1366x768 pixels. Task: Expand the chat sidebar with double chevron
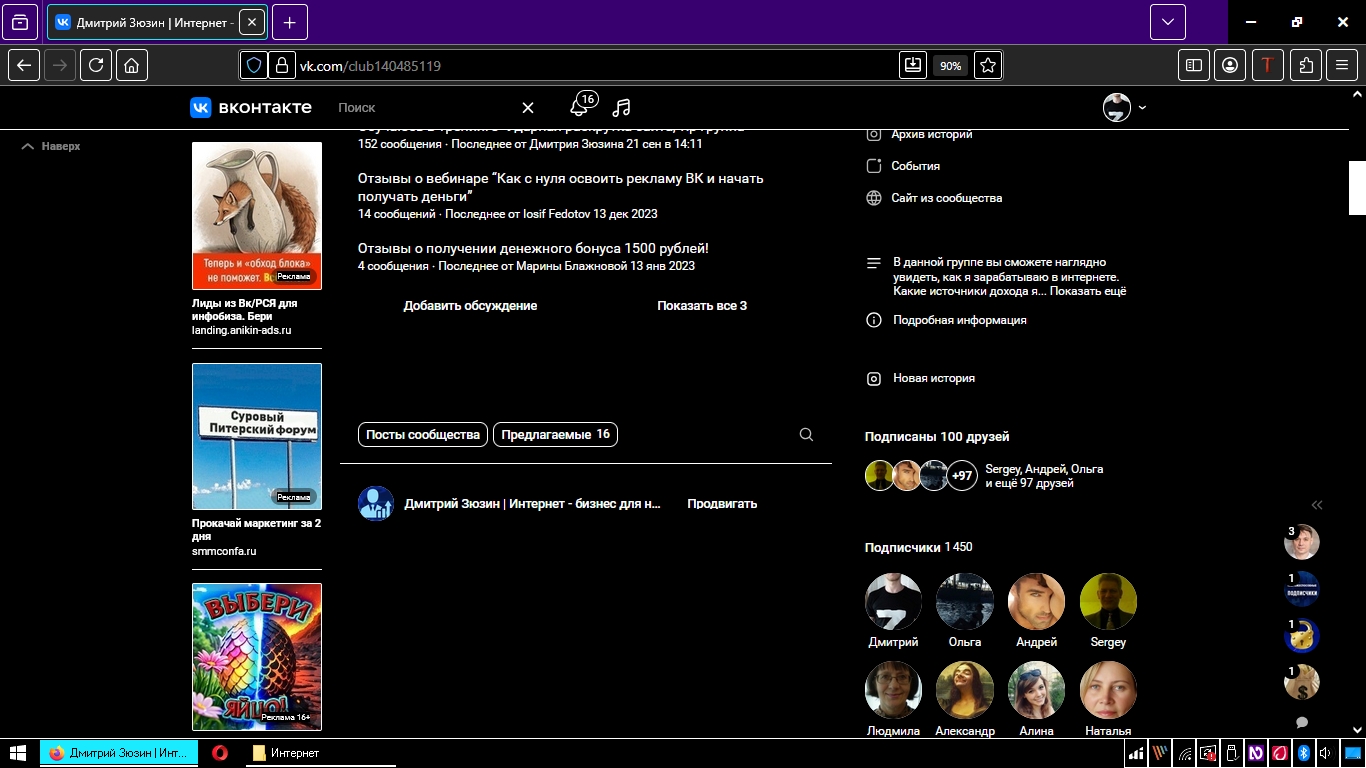coord(1317,505)
